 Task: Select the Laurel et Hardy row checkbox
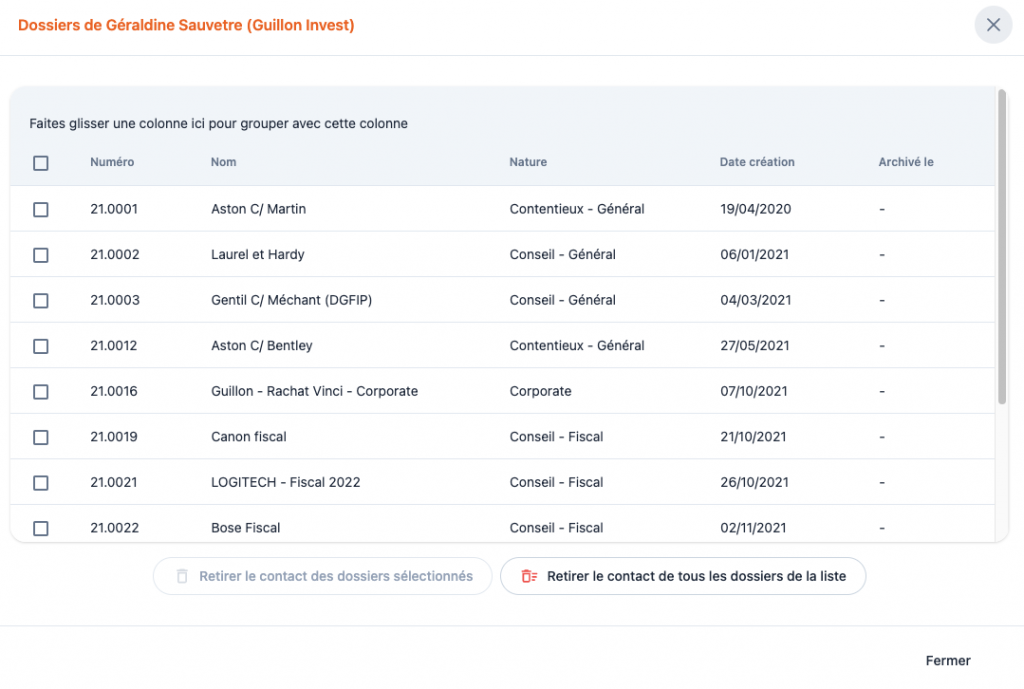[41, 255]
